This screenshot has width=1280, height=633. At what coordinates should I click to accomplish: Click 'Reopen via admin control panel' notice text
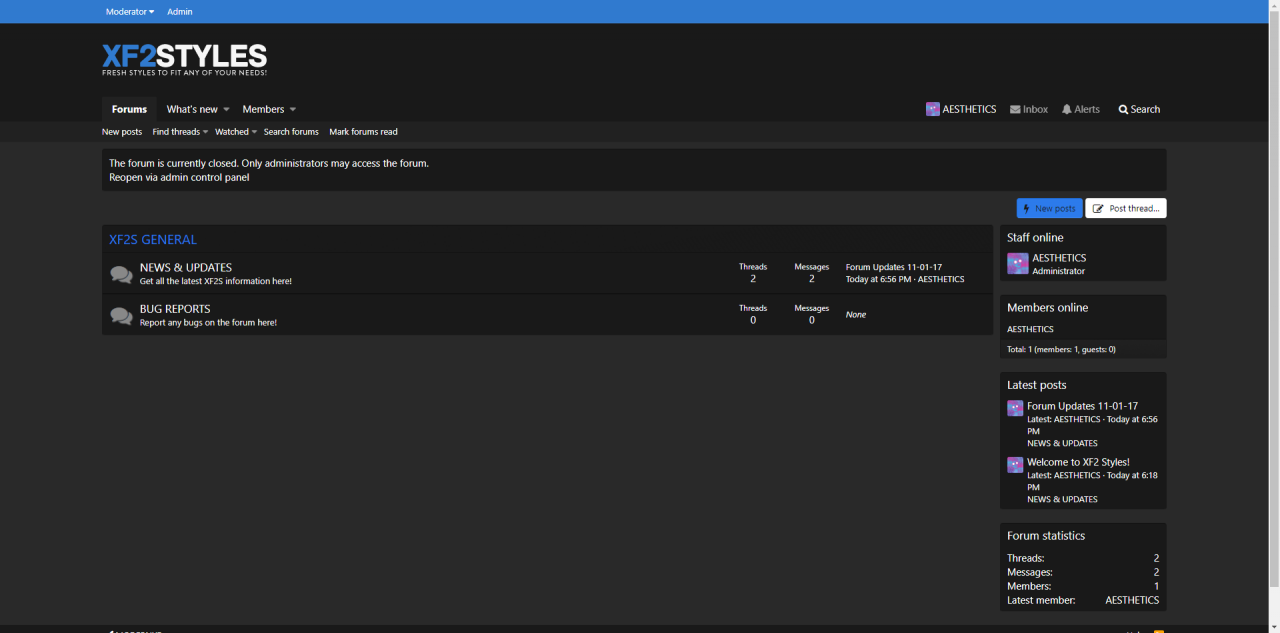tap(179, 177)
